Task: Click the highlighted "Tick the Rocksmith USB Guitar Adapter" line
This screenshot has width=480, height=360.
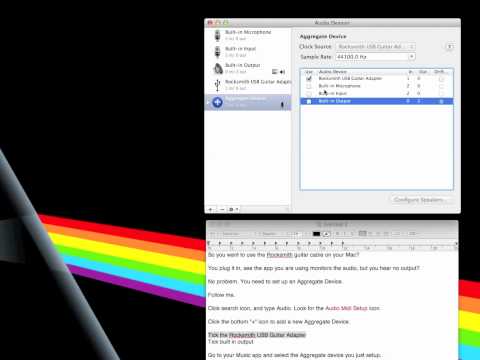Action: 257,335
